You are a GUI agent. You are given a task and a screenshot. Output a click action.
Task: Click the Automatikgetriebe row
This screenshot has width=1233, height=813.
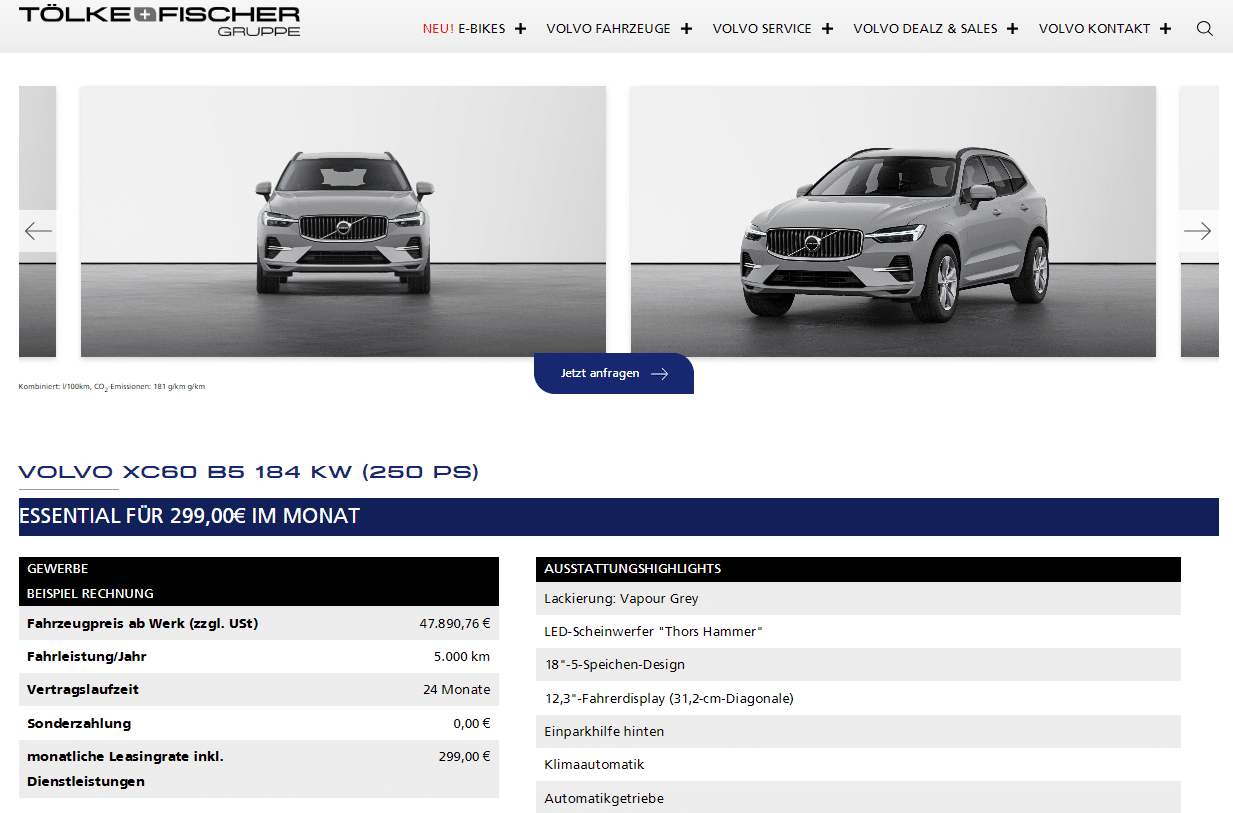(858, 798)
